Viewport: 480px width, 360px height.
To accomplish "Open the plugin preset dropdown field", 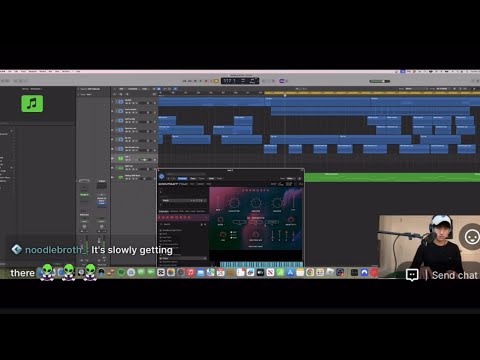I will tap(186, 174).
